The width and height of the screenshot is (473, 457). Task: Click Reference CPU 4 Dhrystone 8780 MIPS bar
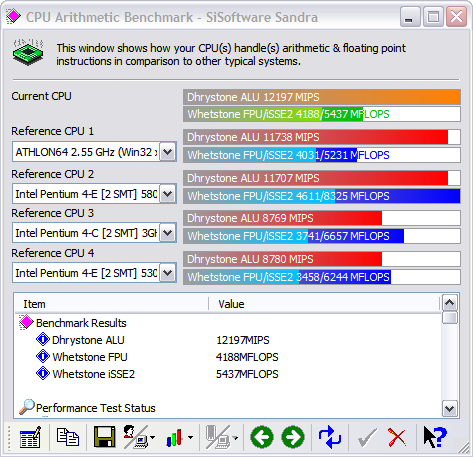(322, 259)
